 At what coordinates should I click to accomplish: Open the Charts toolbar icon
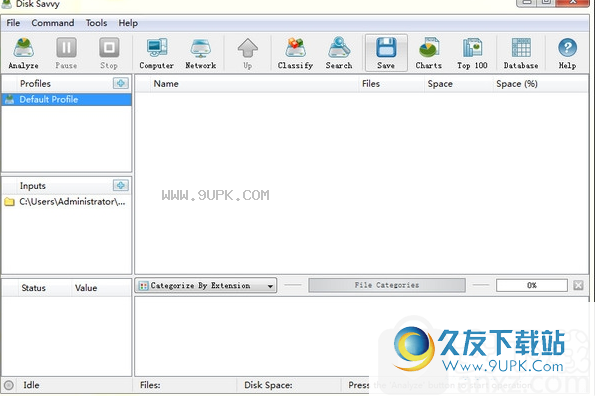[429, 48]
